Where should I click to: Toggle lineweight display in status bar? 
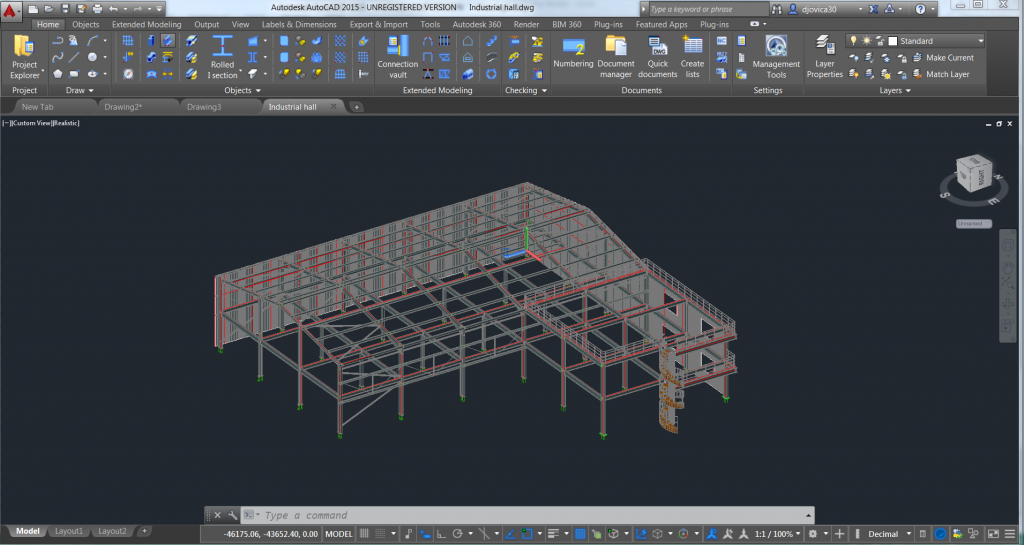(x=553, y=534)
